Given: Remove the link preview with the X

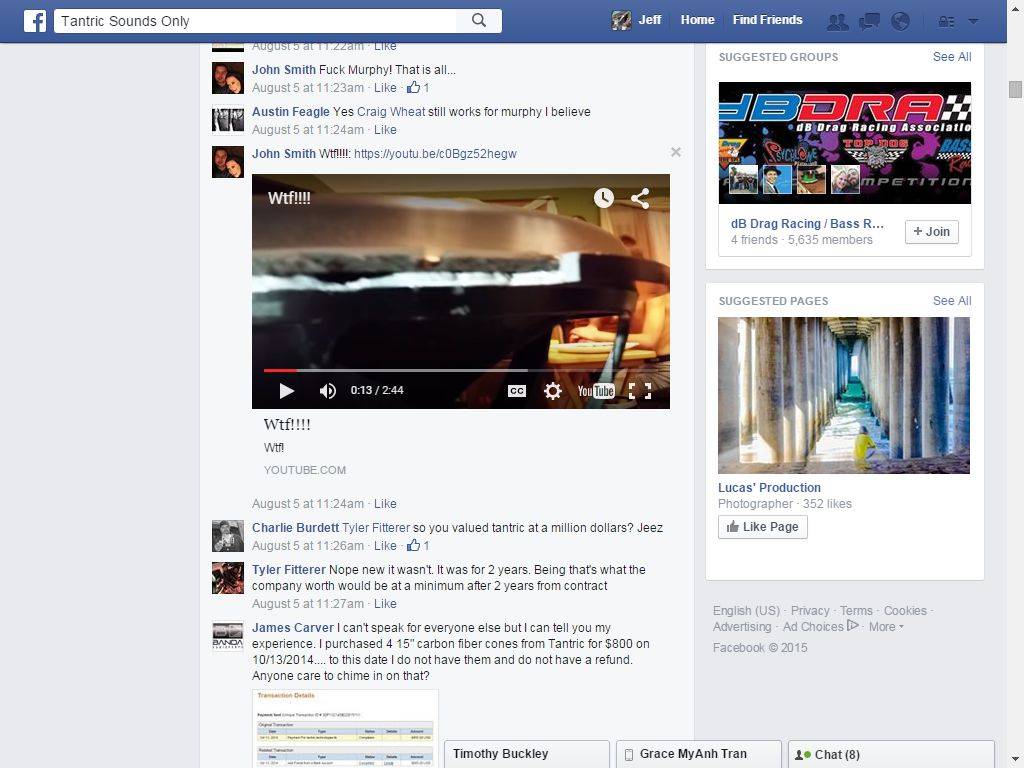Looking at the screenshot, I should [676, 152].
